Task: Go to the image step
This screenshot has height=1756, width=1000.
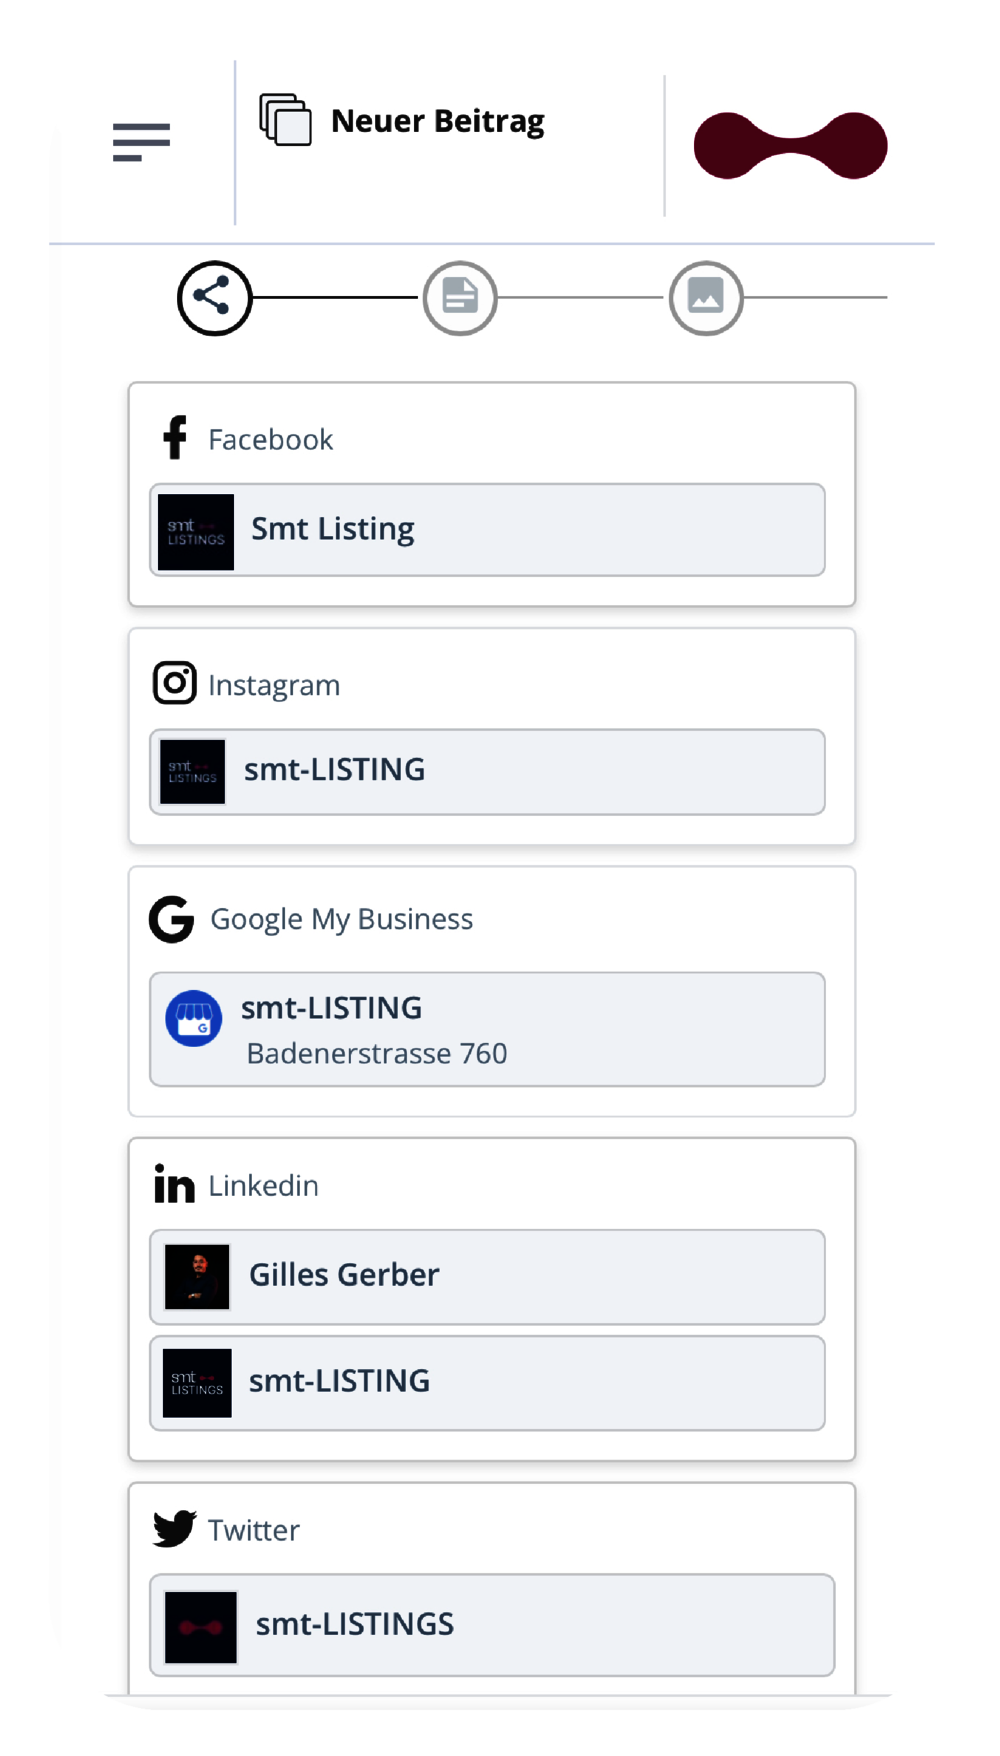Action: coord(706,298)
